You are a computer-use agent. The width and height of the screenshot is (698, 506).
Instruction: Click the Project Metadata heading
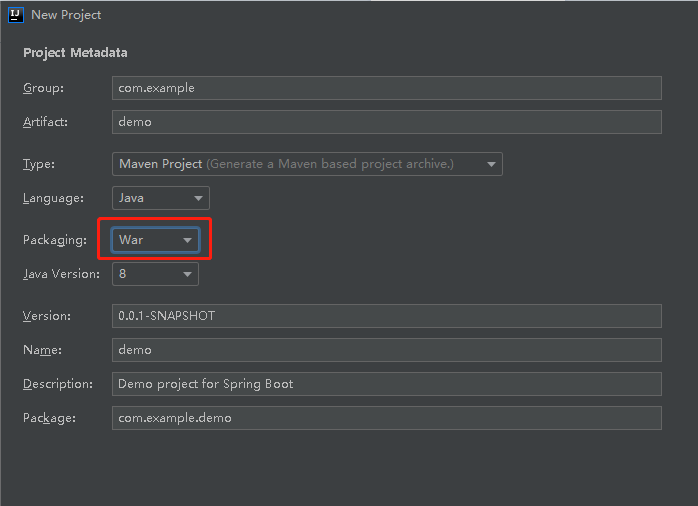pos(75,53)
